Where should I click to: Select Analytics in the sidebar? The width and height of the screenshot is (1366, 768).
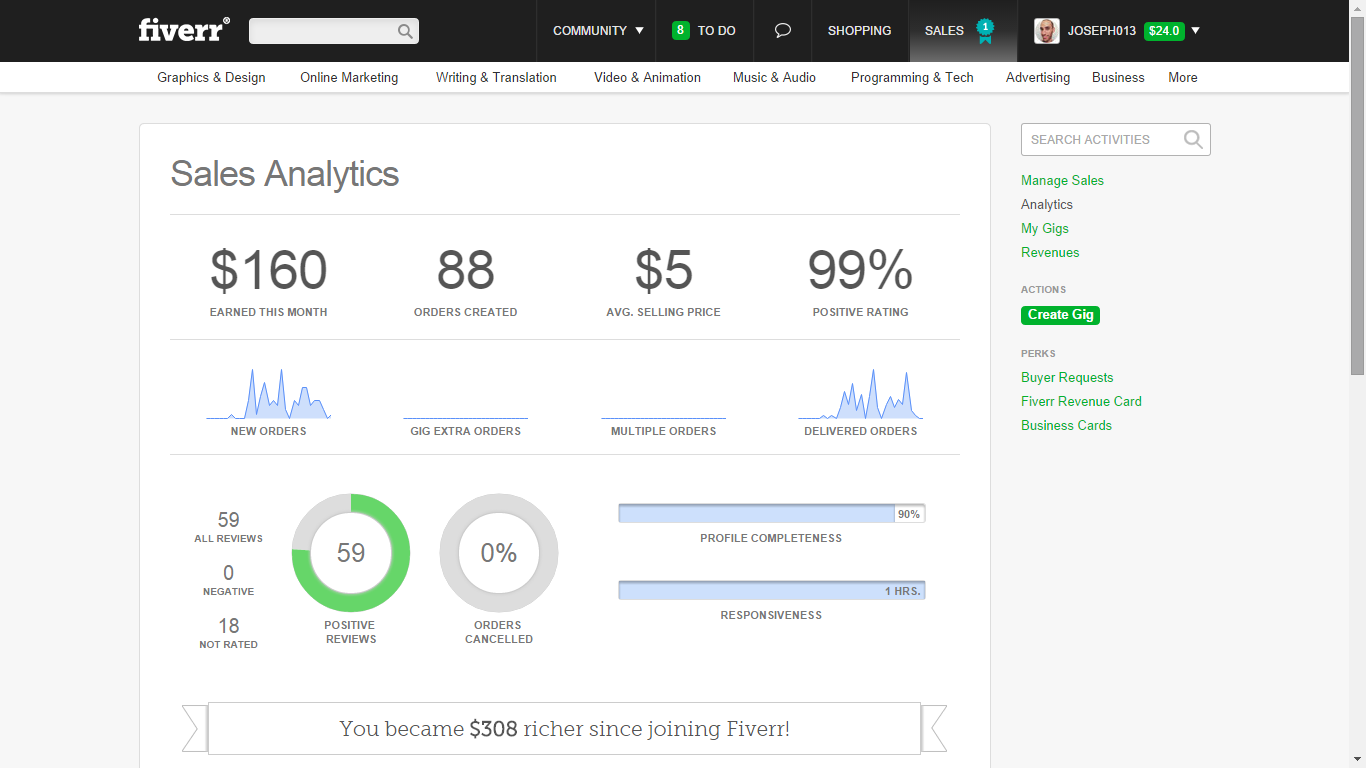[x=1047, y=204]
